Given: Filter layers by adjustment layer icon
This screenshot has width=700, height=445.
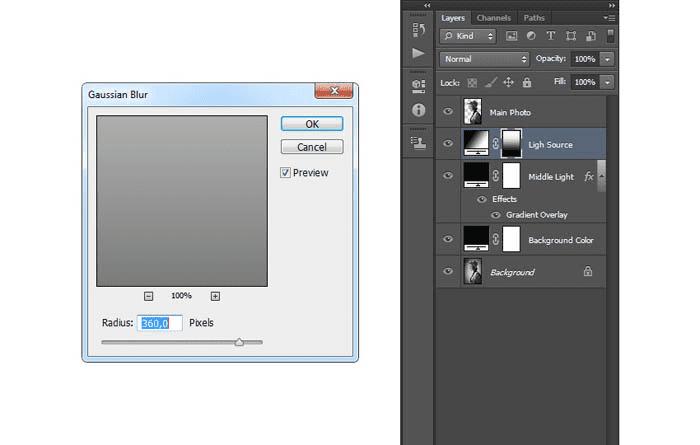Looking at the screenshot, I should click(x=531, y=36).
